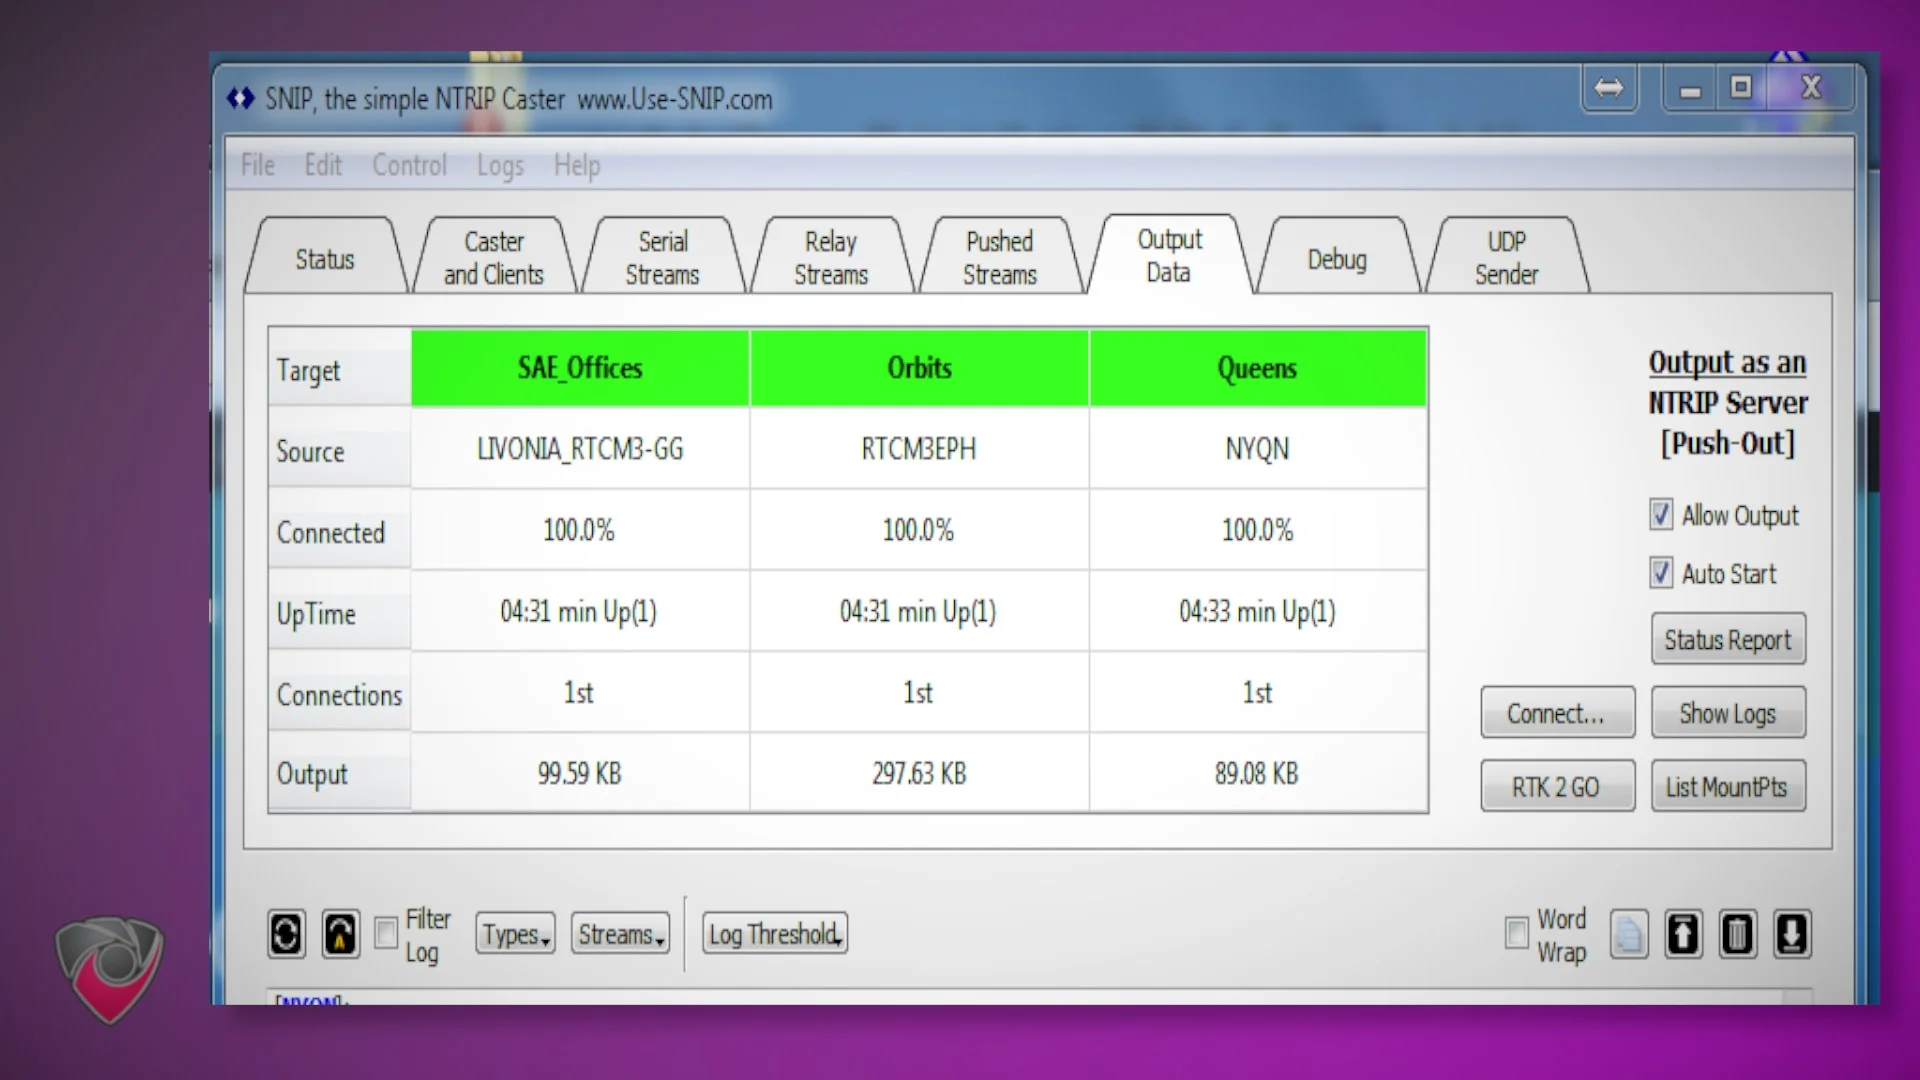The width and height of the screenshot is (1920, 1080).
Task: Minimize the SNIP window
Action: (x=1690, y=90)
